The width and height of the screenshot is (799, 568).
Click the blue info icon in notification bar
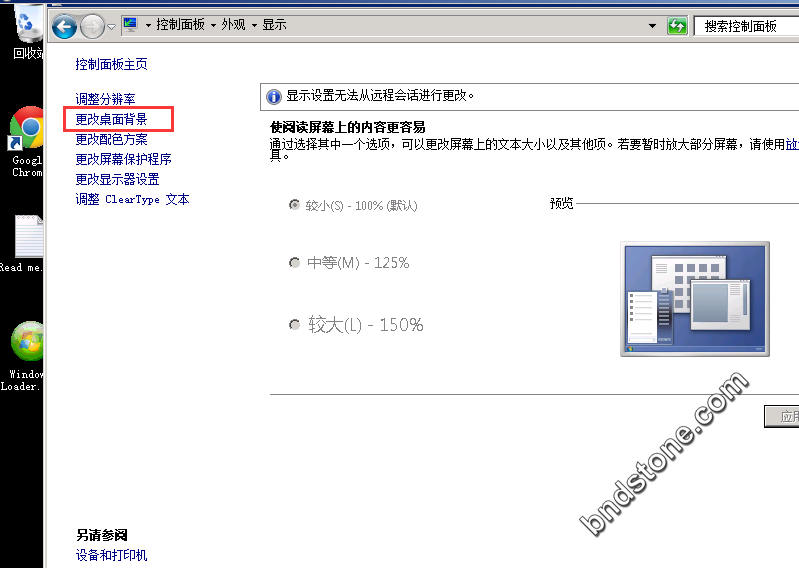coord(273,97)
